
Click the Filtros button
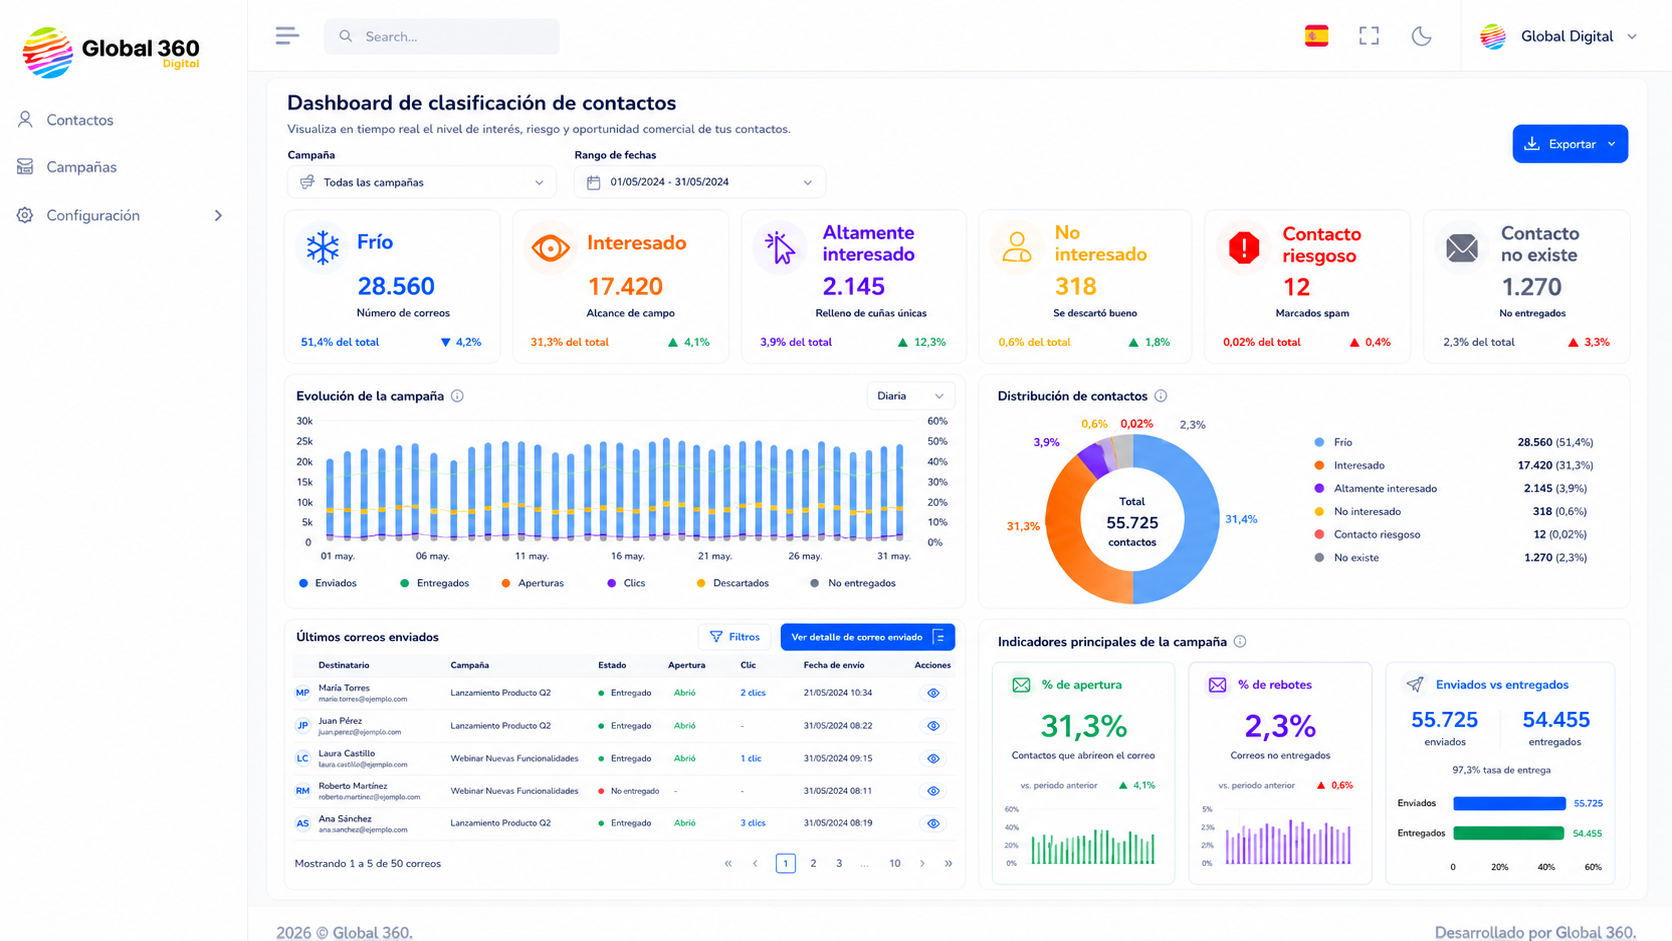pos(735,637)
